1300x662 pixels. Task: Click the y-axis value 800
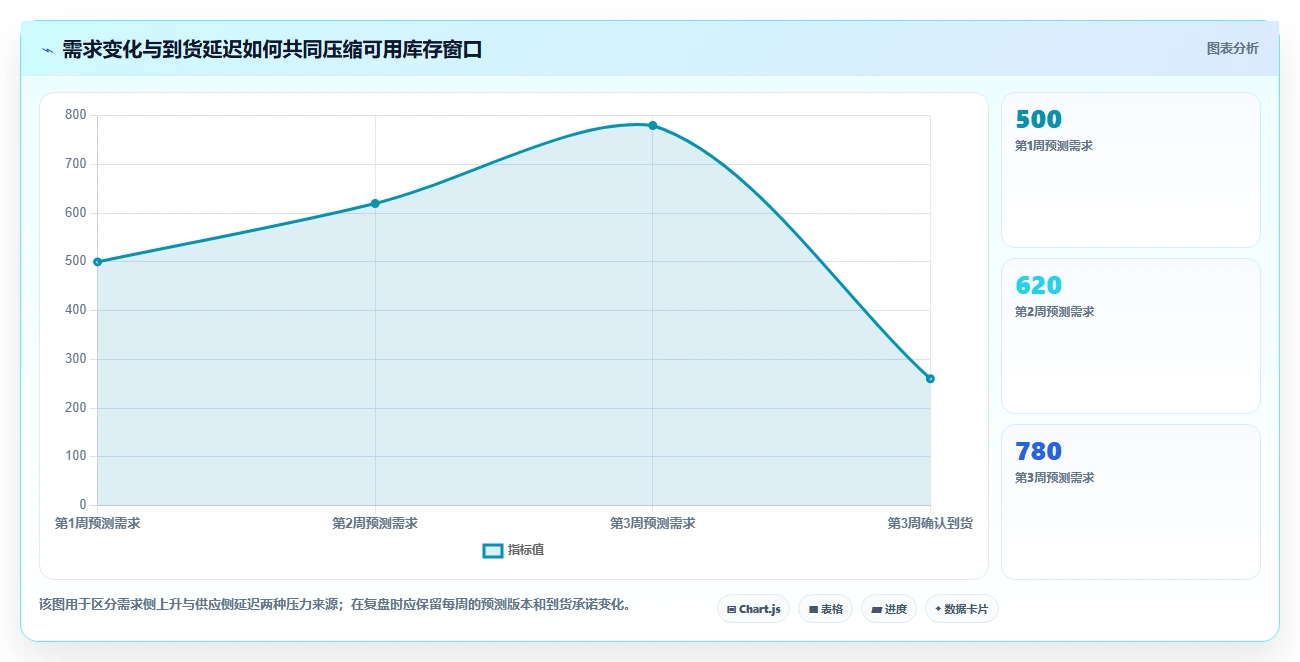pos(76,115)
